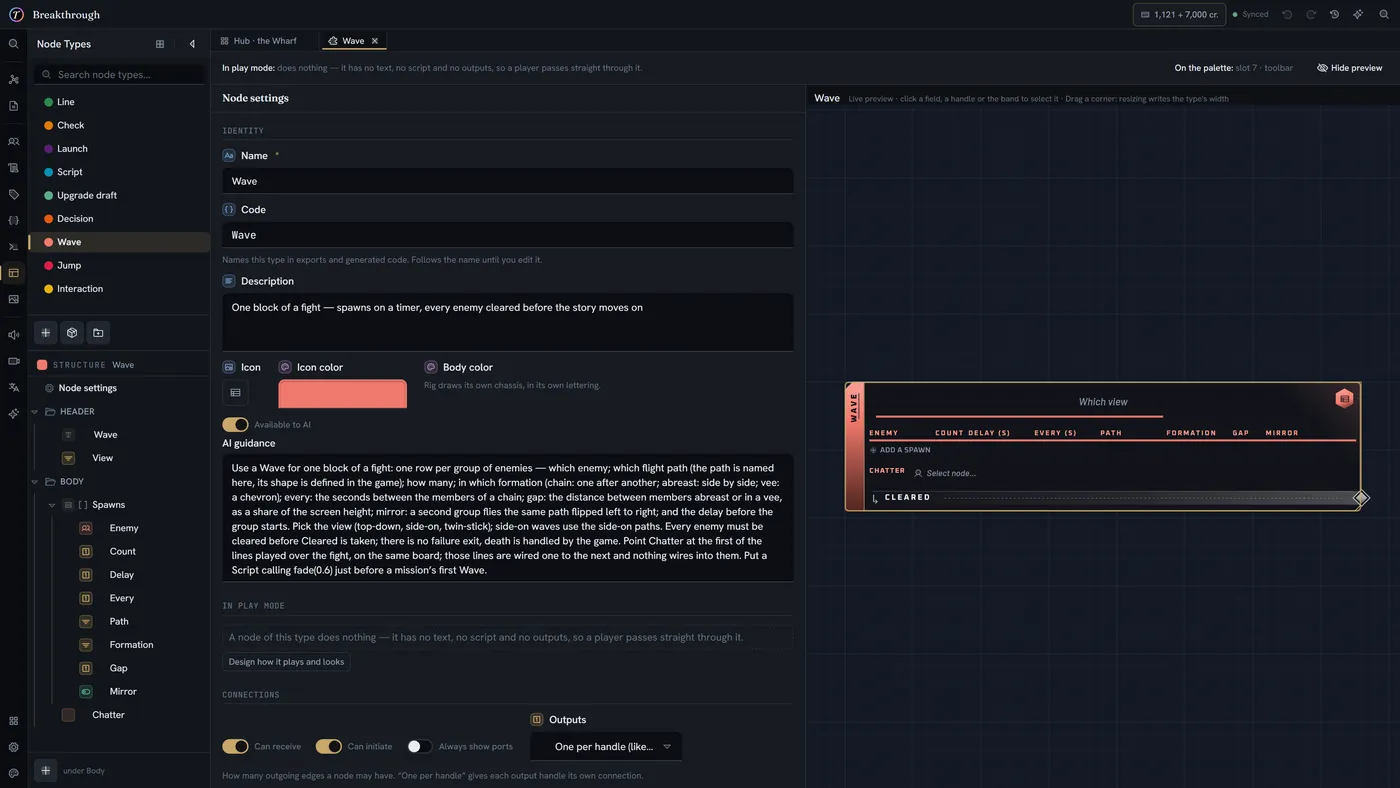1400x788 pixels.
Task: Open the Outputs dropdown showing One per handle
Action: 606,747
